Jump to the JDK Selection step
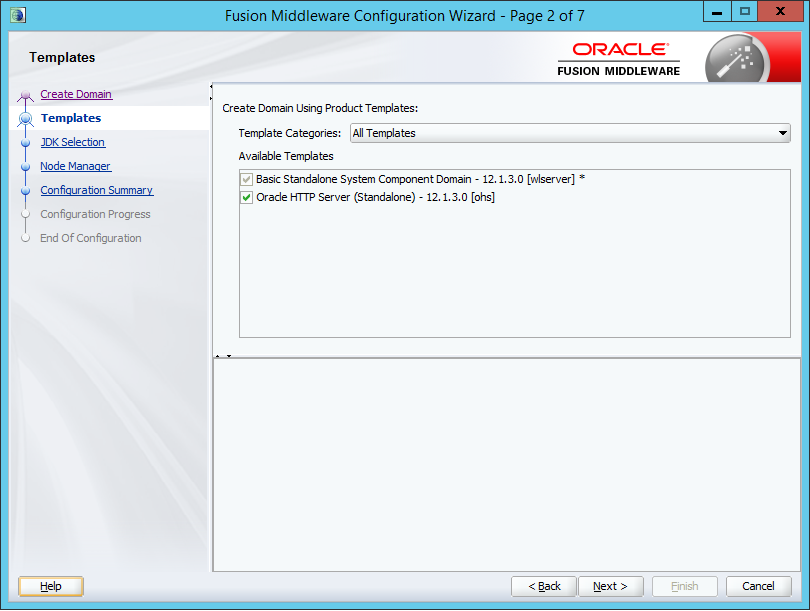 point(72,142)
